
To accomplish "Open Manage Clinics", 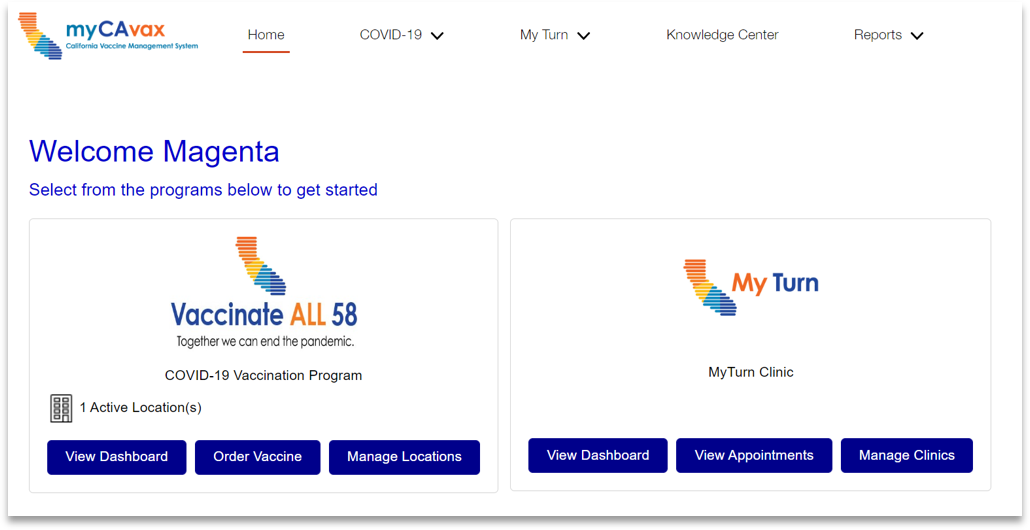I will [x=907, y=455].
